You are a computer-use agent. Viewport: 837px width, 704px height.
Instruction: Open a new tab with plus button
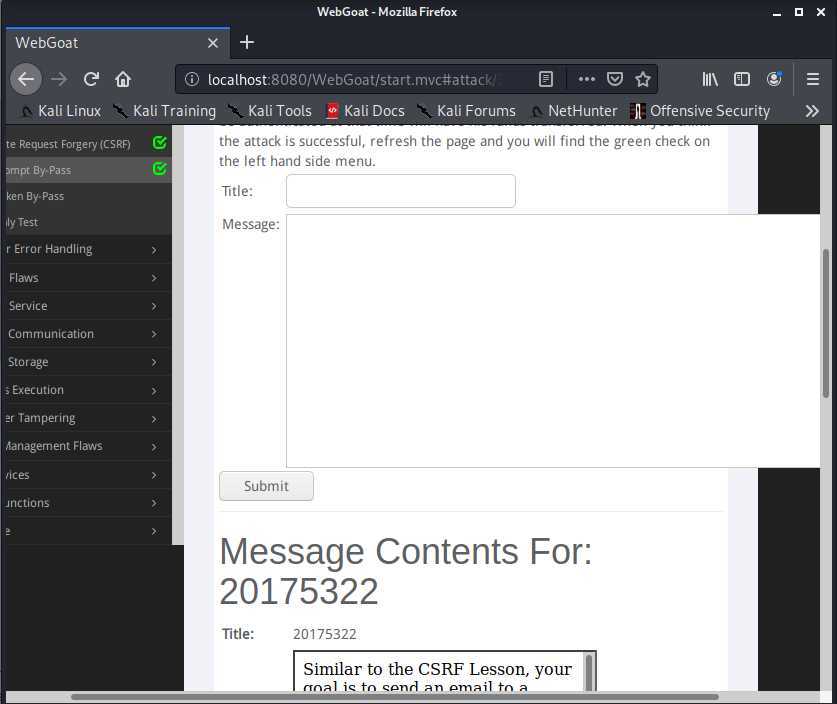[247, 42]
